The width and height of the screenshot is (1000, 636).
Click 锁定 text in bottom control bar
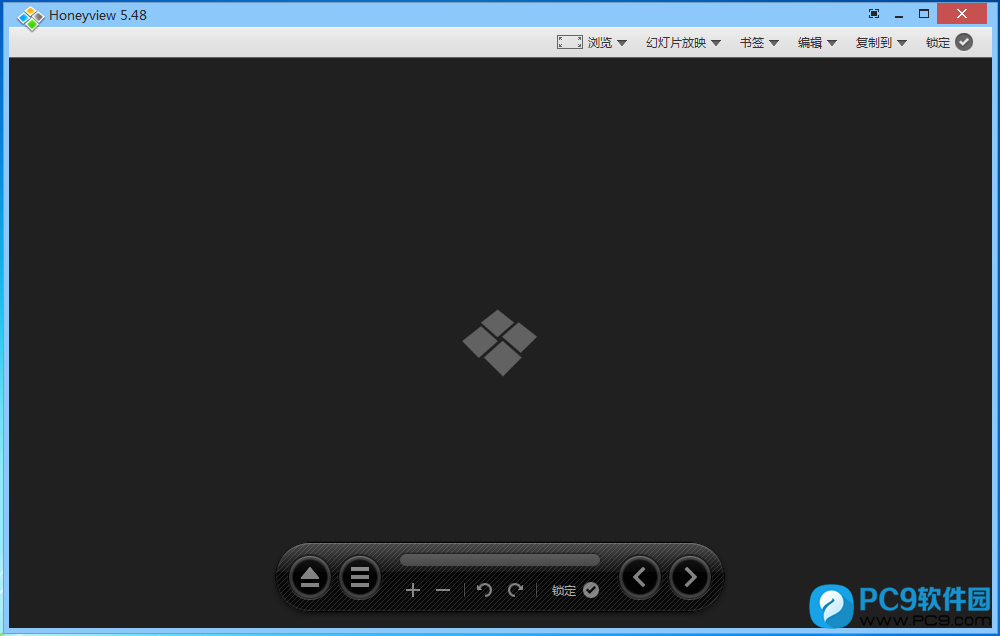point(564,591)
